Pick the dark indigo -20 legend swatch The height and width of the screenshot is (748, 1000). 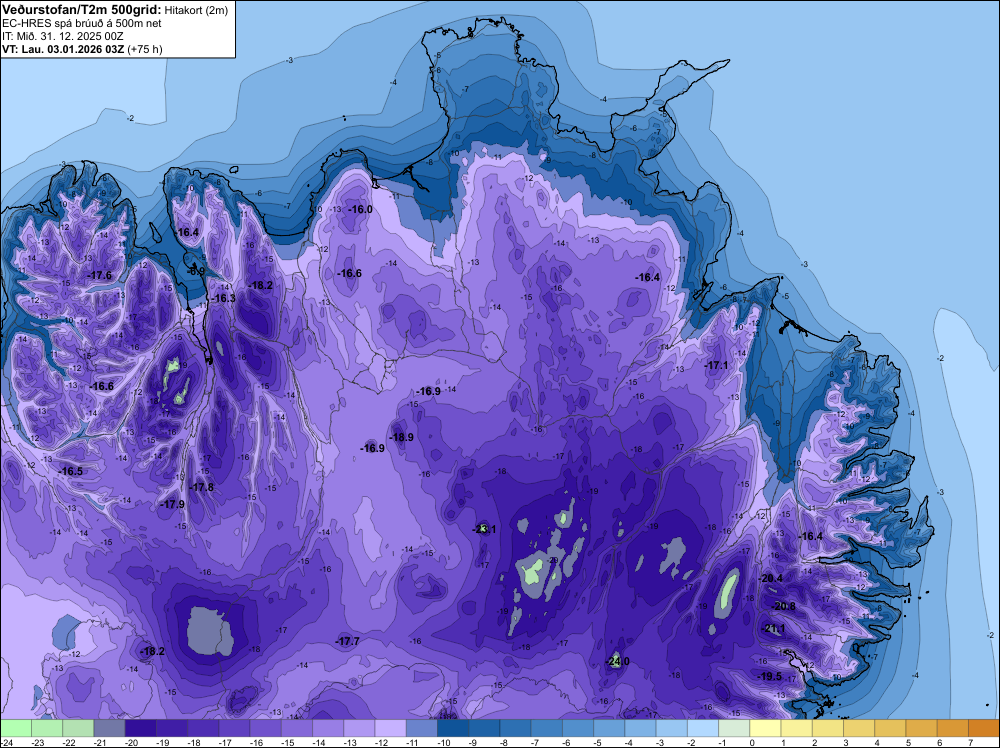(x=141, y=728)
